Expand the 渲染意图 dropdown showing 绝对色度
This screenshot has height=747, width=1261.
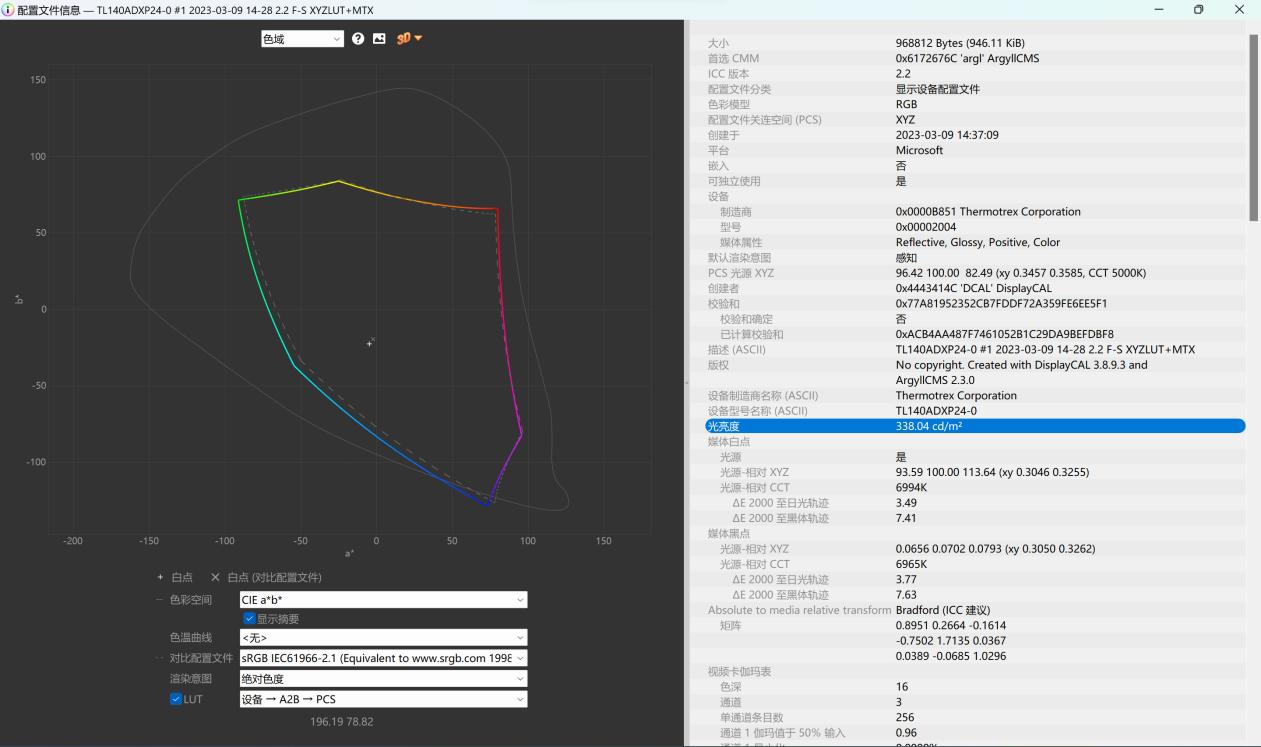tap(383, 679)
